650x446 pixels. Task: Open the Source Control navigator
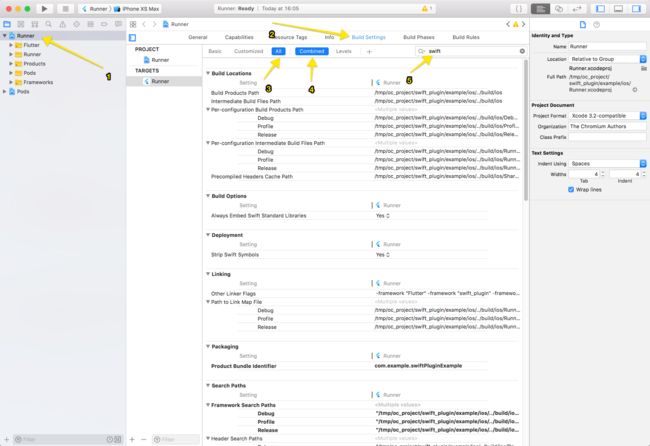coord(21,24)
